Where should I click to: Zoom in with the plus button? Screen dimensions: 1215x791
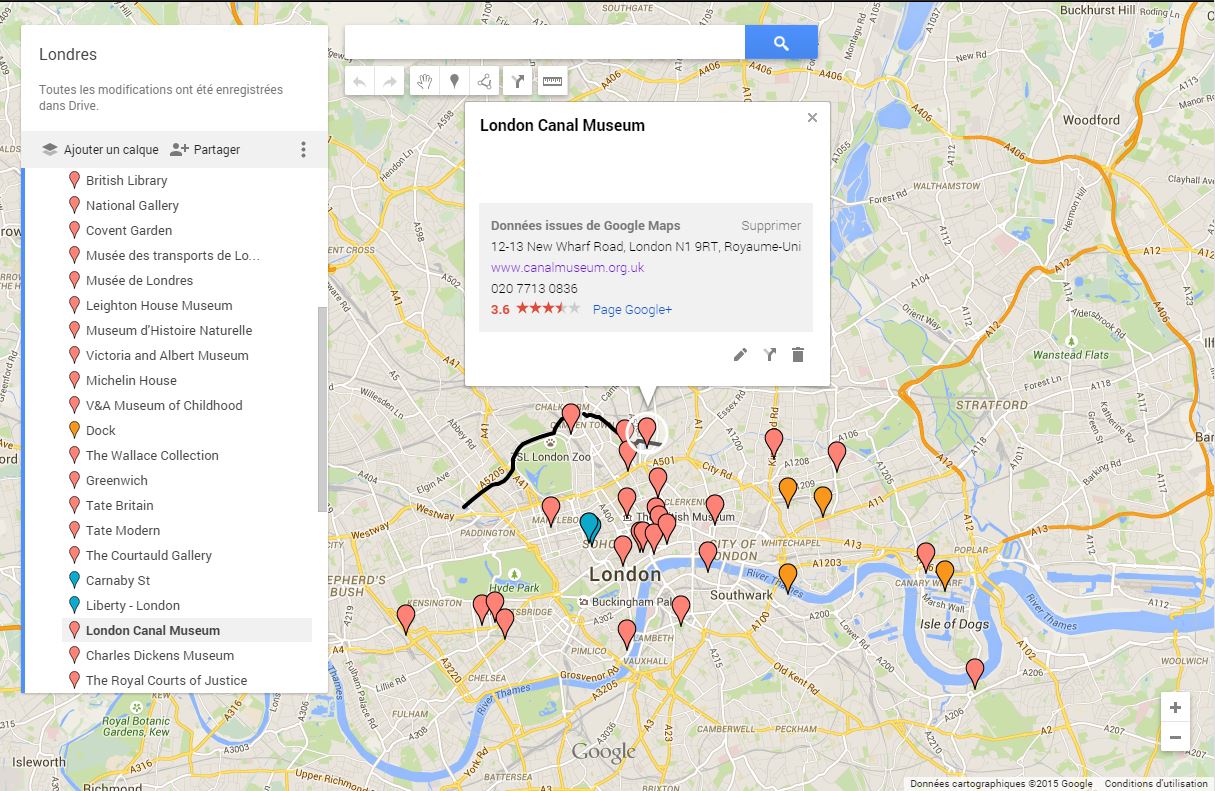[1175, 706]
